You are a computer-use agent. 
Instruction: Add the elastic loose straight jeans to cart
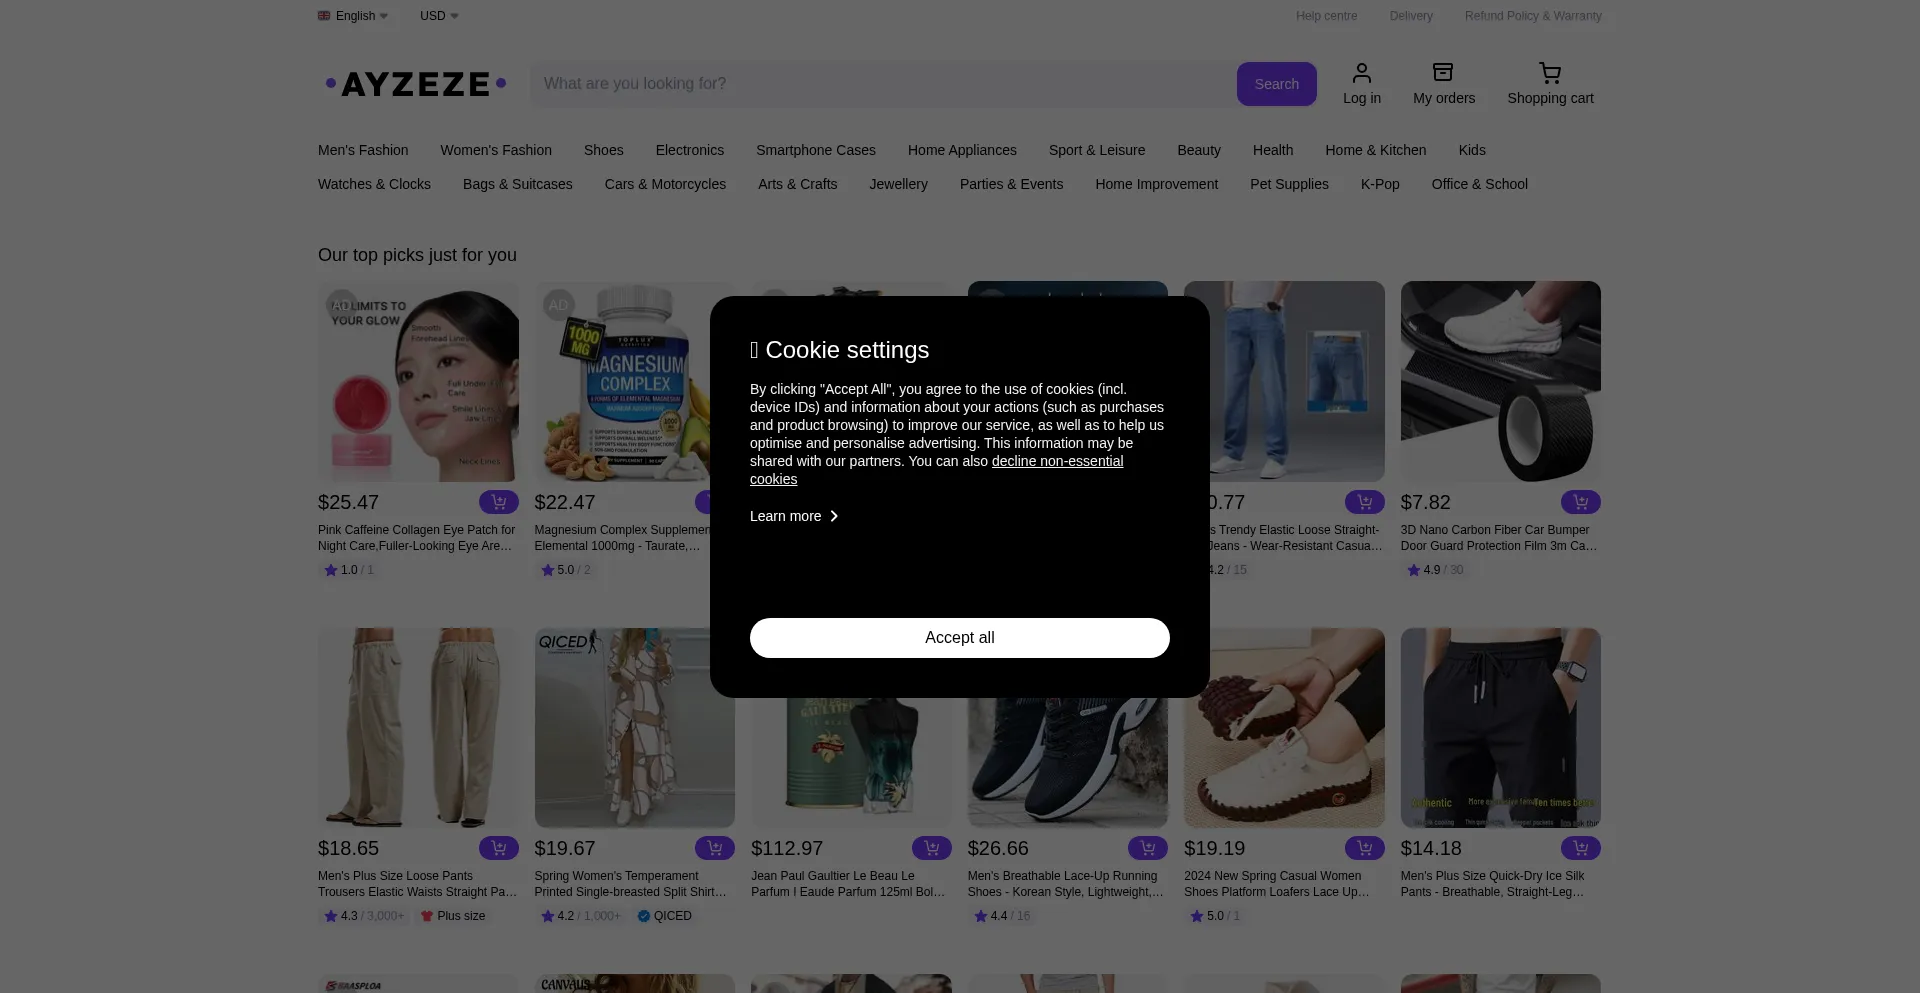[x=1364, y=502]
